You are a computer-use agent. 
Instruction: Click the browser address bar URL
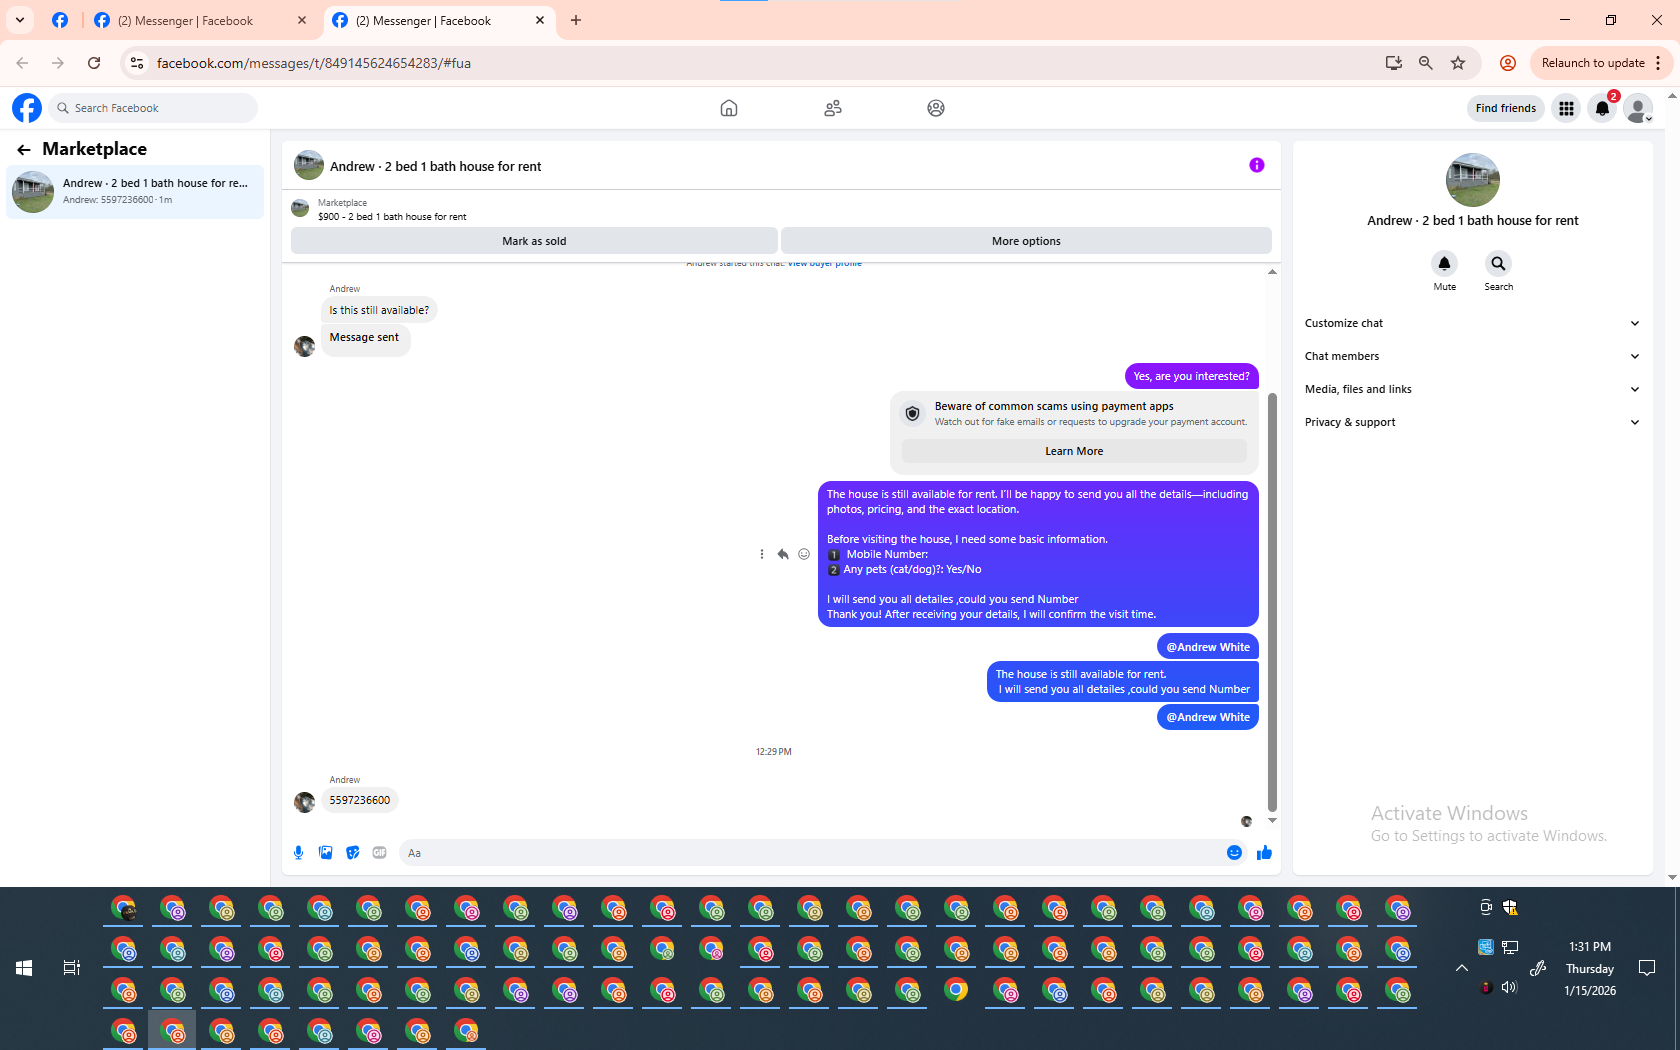tap(313, 63)
